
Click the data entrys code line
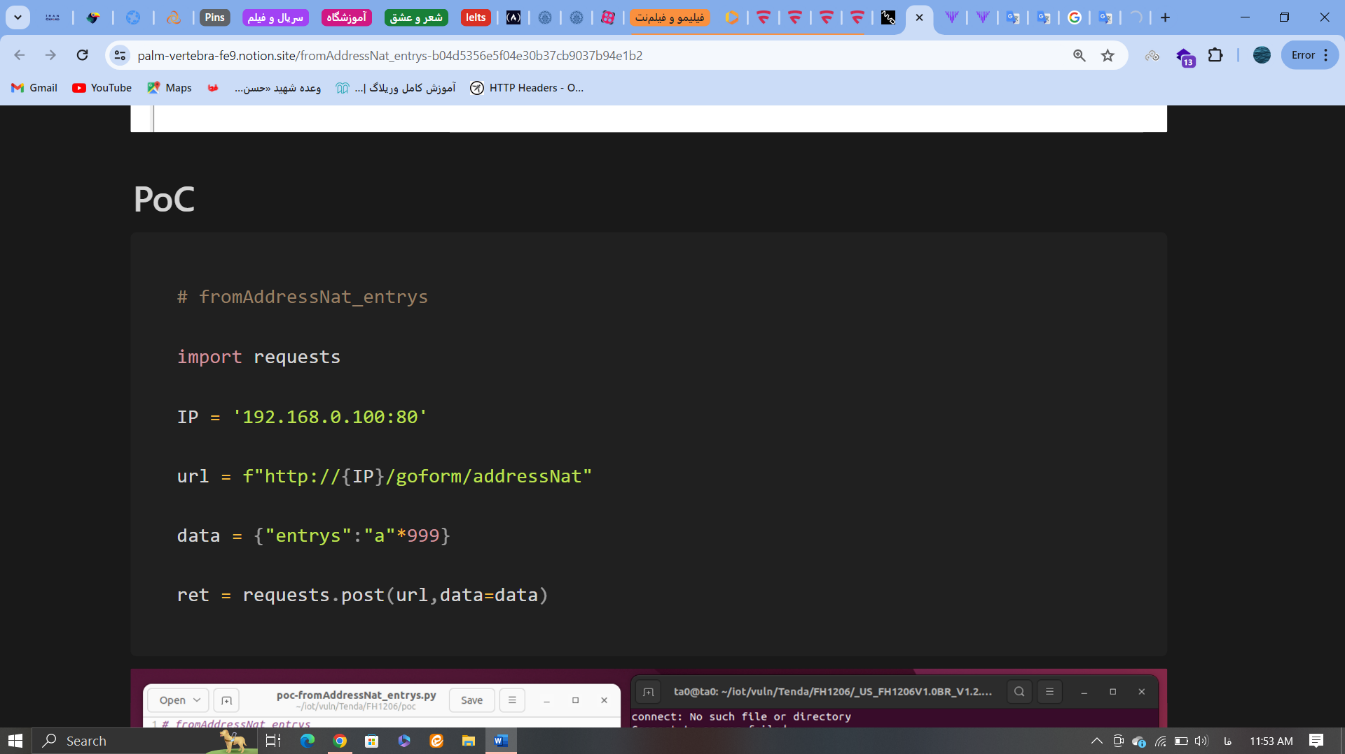(314, 535)
